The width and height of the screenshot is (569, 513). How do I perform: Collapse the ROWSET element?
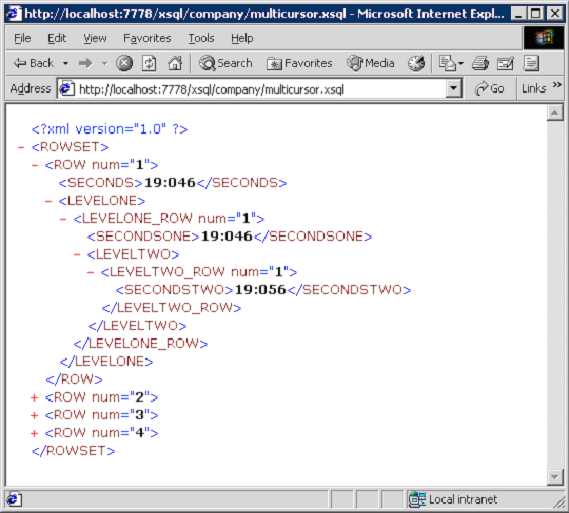coord(21,147)
